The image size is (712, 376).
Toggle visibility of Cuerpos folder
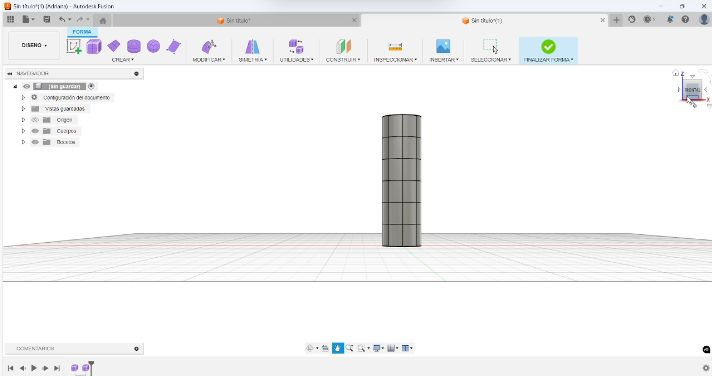[35, 131]
